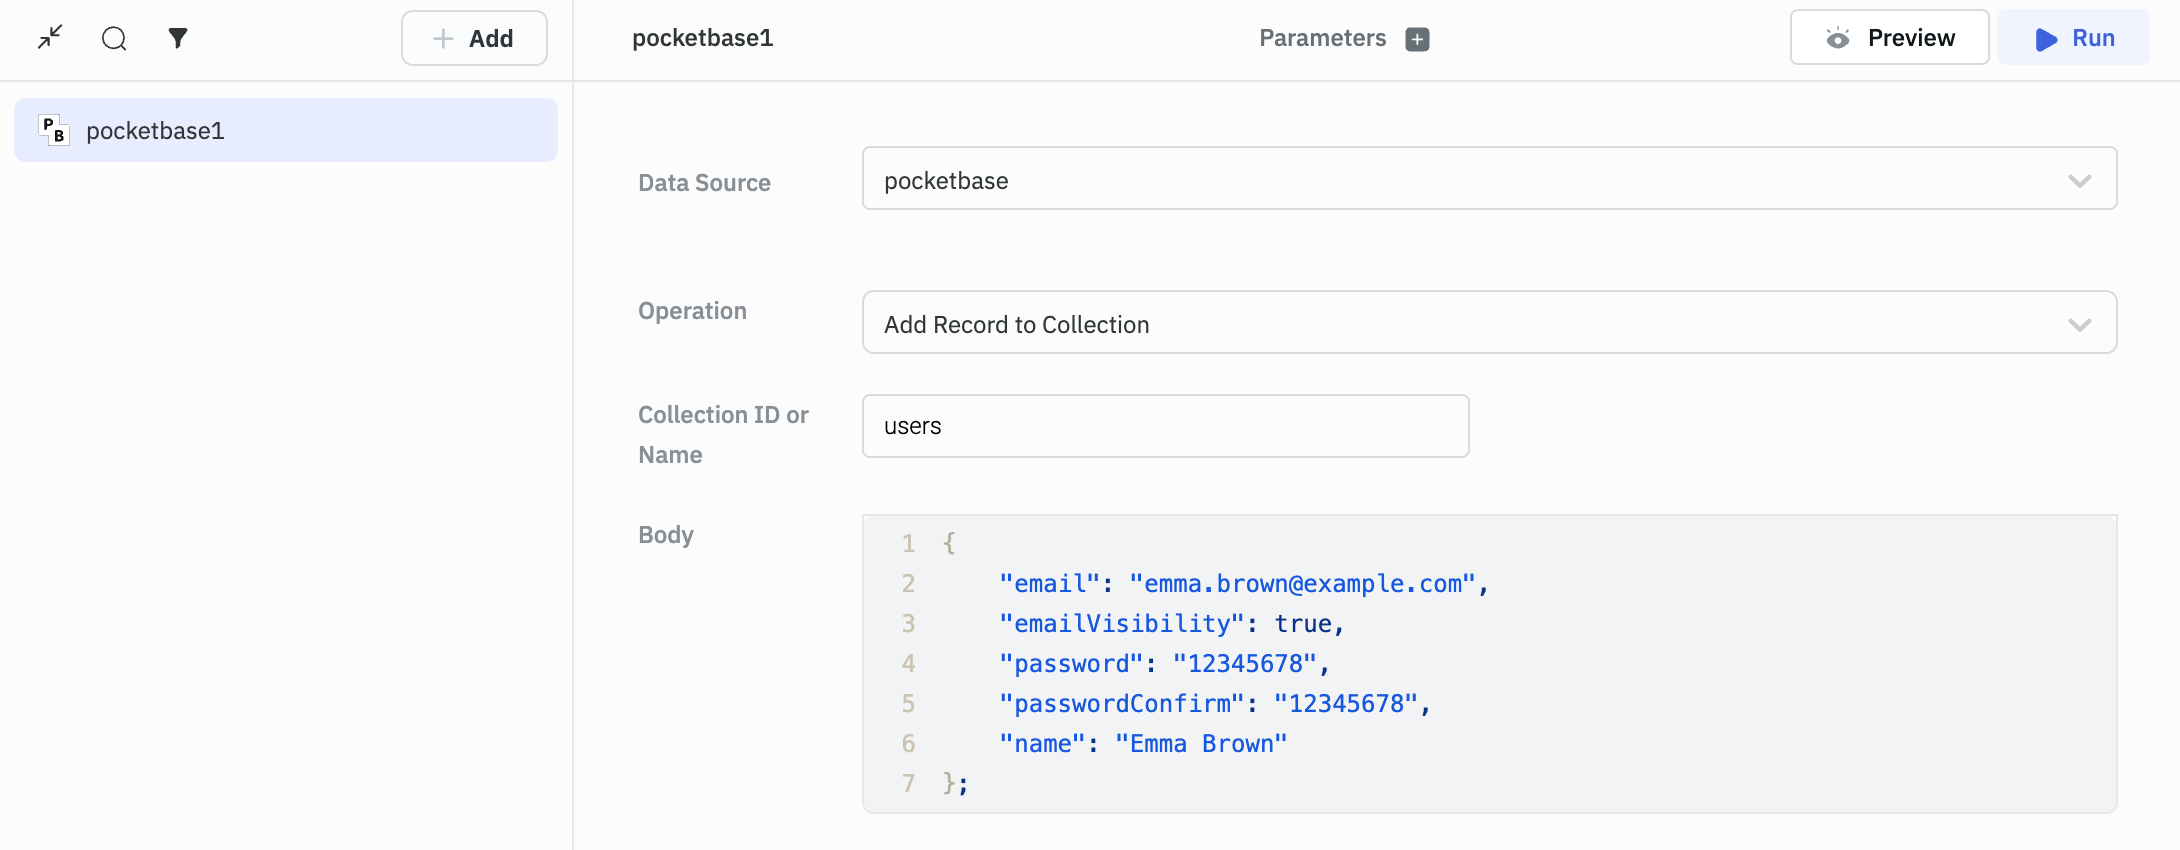
Task: Focus the Collection ID or Name field
Action: (1165, 426)
